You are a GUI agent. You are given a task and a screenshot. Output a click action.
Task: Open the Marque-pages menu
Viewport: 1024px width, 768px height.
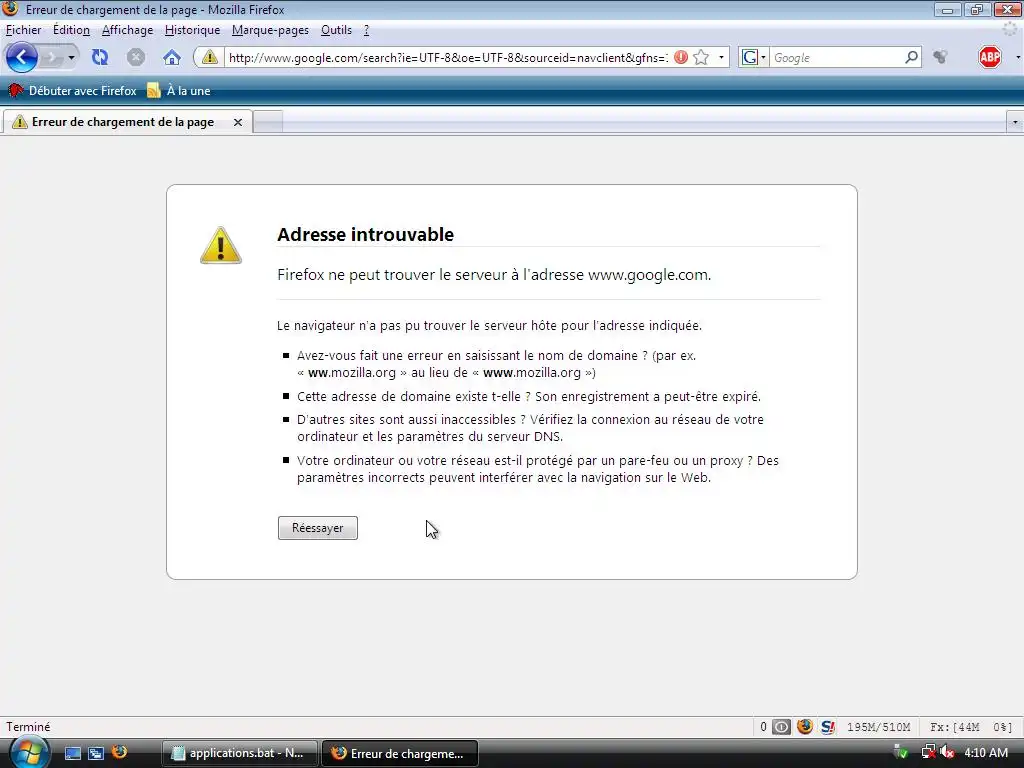tap(270, 30)
